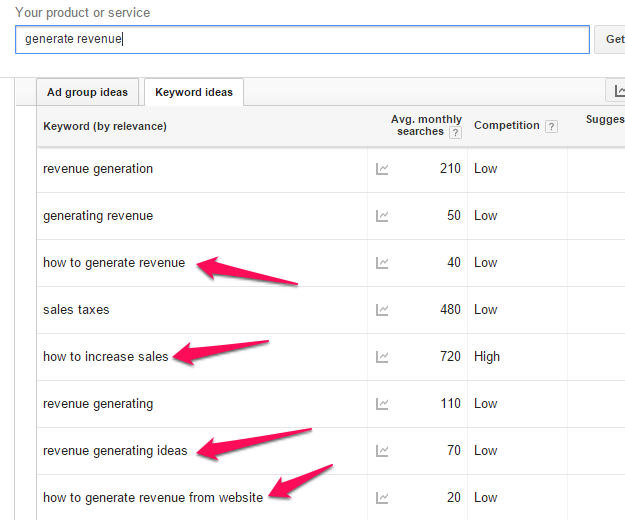Click the 110 monthly searches value
The width and height of the screenshot is (625, 520).
[x=451, y=404]
